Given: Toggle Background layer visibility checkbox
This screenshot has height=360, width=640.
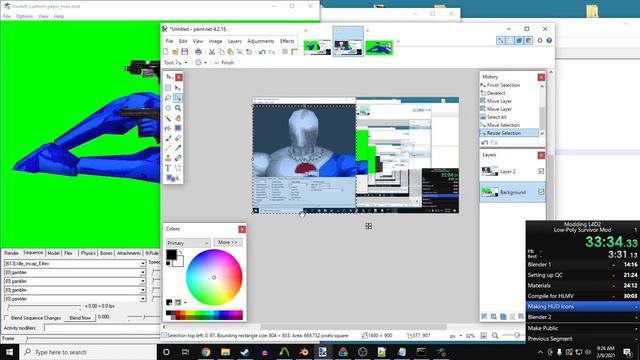Looking at the screenshot, I should (541, 192).
